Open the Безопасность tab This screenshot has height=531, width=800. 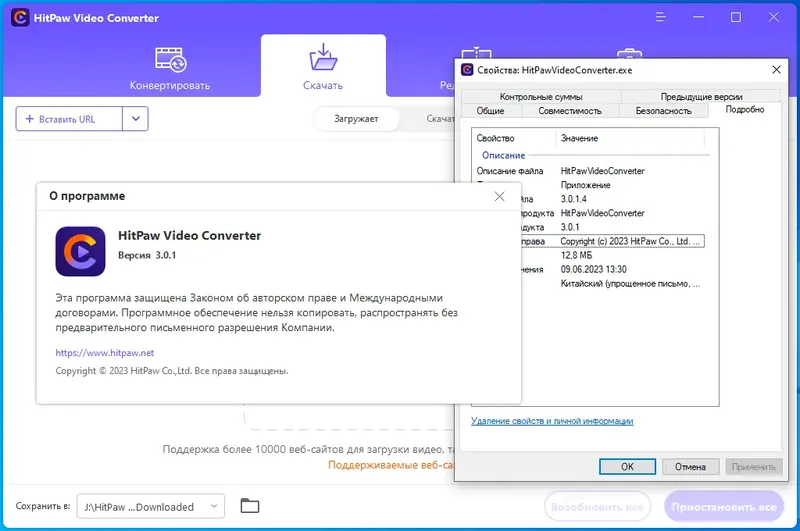tap(663, 111)
